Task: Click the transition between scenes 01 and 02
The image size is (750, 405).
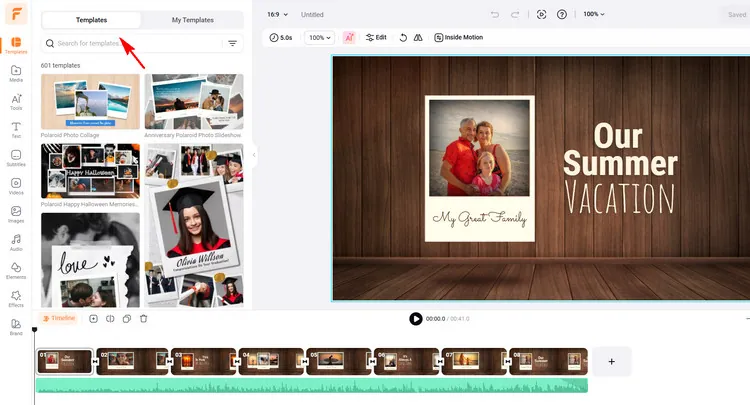Action: (95, 362)
